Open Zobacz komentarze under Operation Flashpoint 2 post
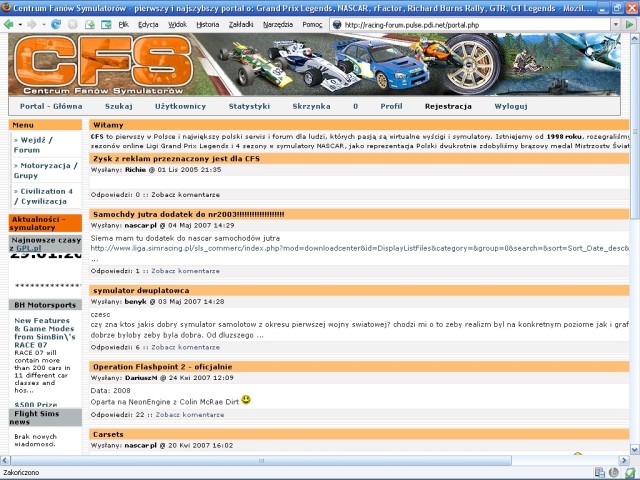The width and height of the screenshot is (640, 480). coord(190,415)
